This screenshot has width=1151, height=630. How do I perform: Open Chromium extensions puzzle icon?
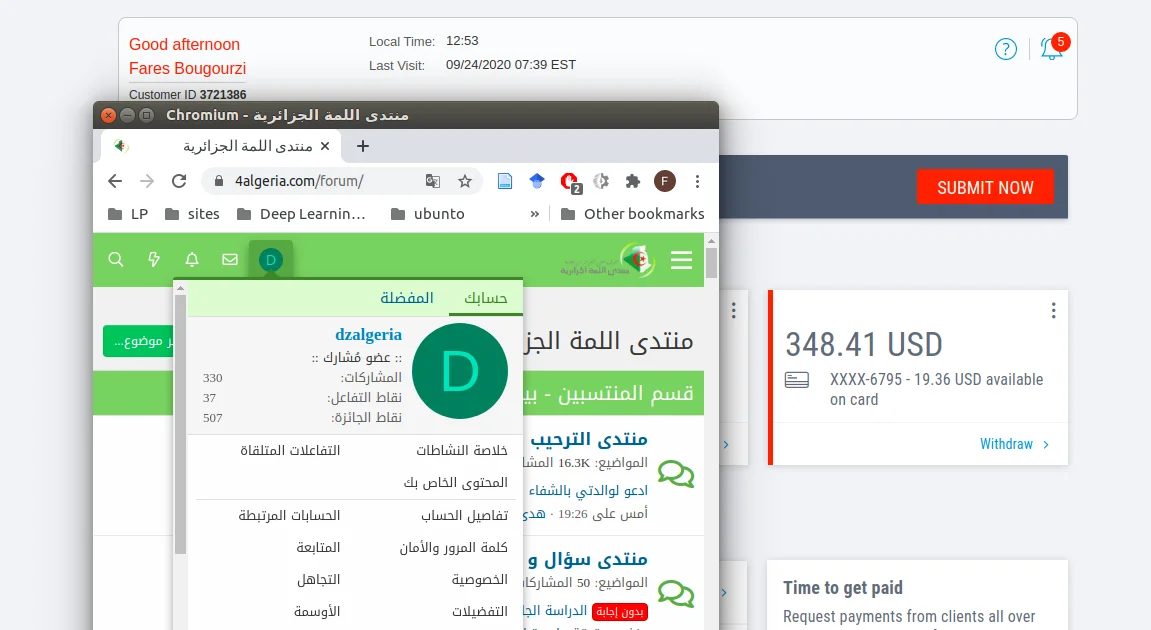pyautogui.click(x=632, y=181)
